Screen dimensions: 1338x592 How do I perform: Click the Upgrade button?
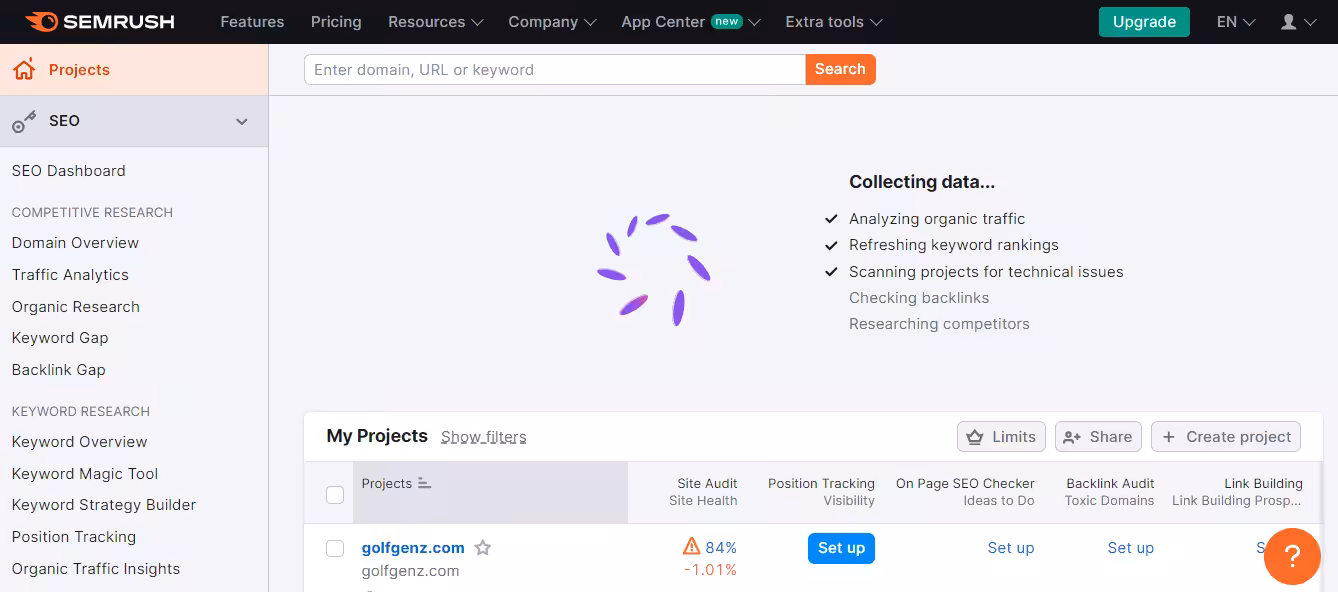1144,22
